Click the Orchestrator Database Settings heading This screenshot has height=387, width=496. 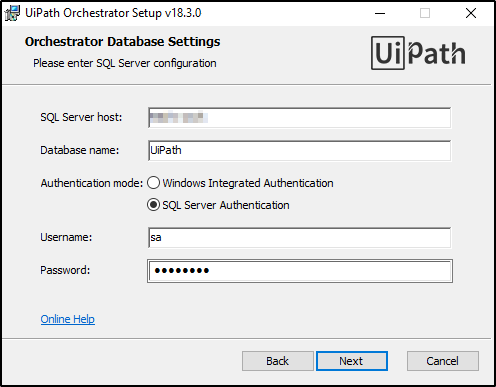pyautogui.click(x=122, y=42)
